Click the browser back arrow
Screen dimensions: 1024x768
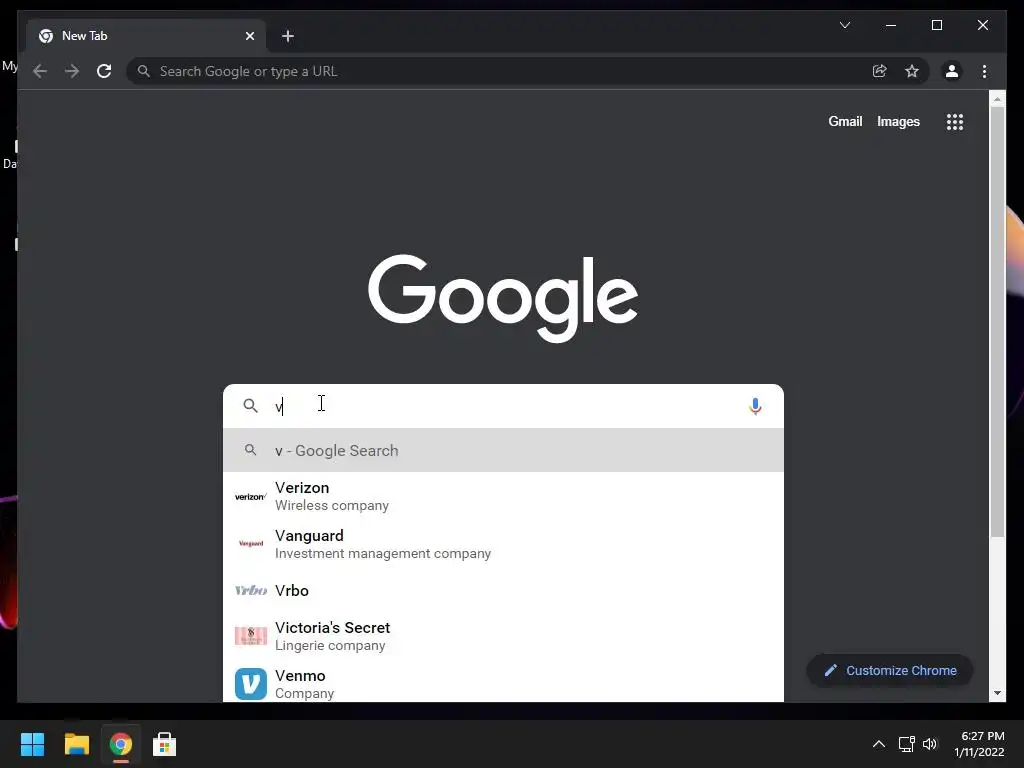coord(40,71)
